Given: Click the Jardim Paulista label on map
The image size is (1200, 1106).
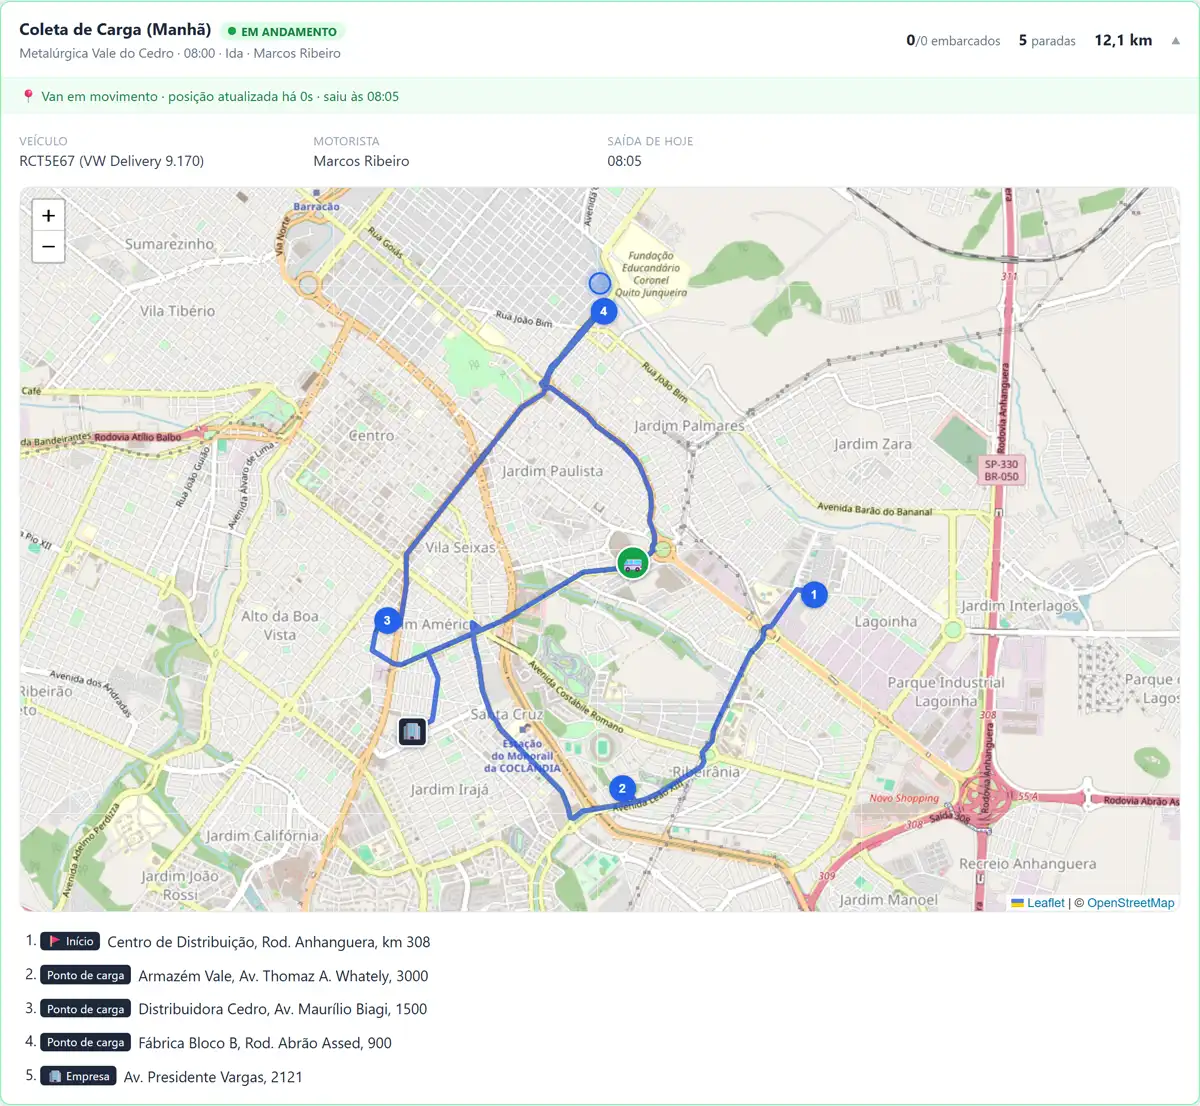Looking at the screenshot, I should pyautogui.click(x=553, y=471).
